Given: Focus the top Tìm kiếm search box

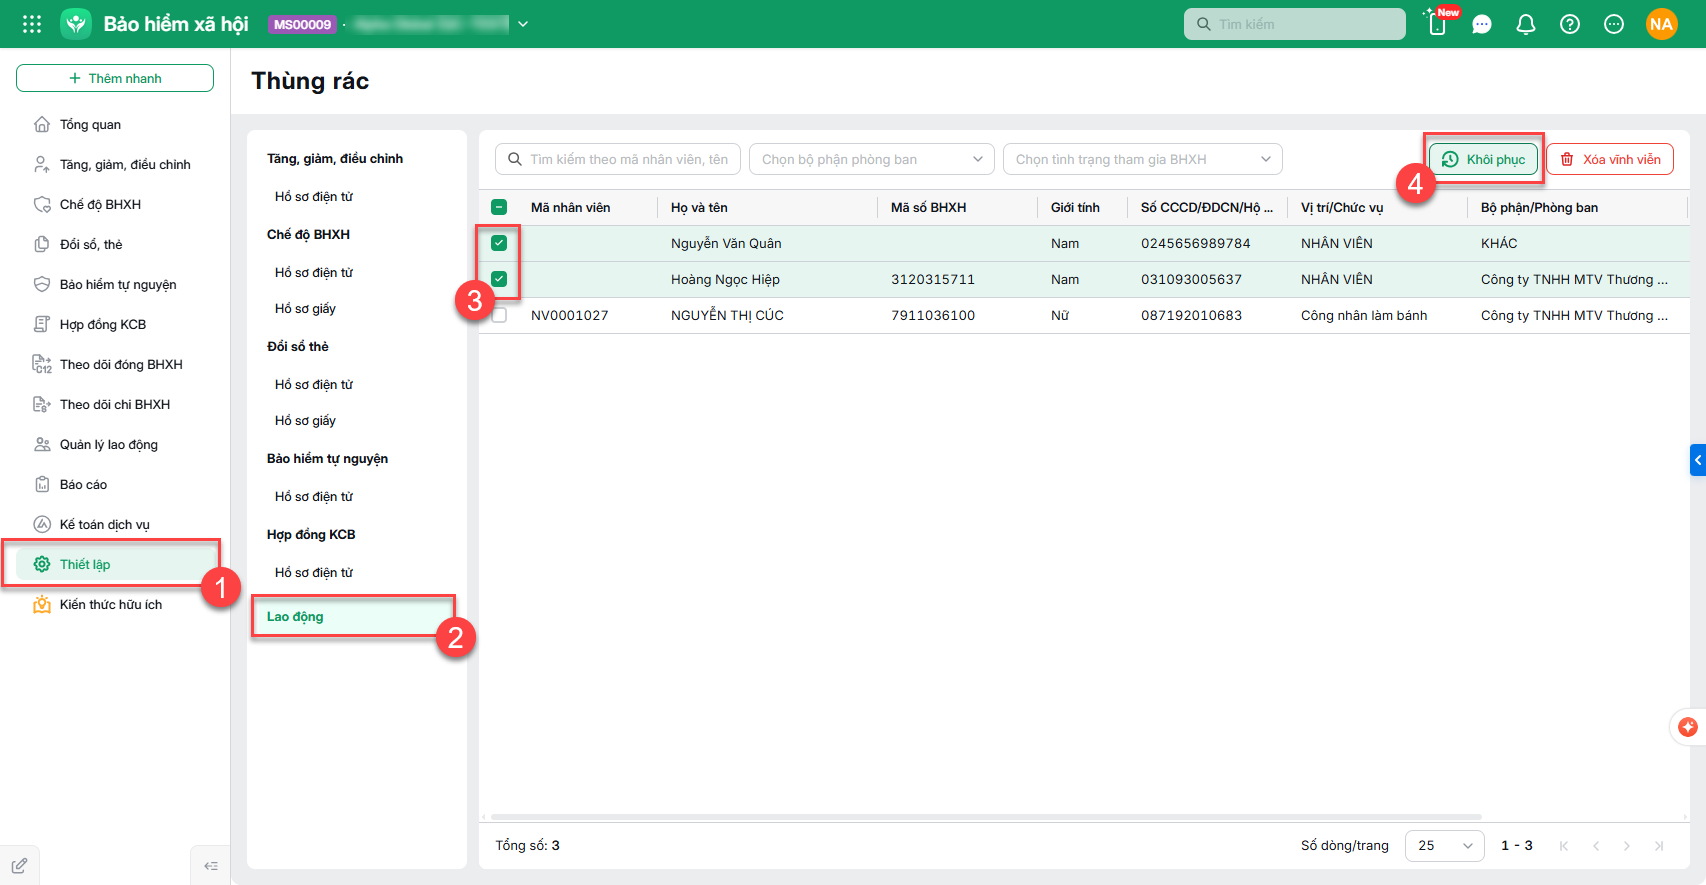Looking at the screenshot, I should [x=1295, y=24].
